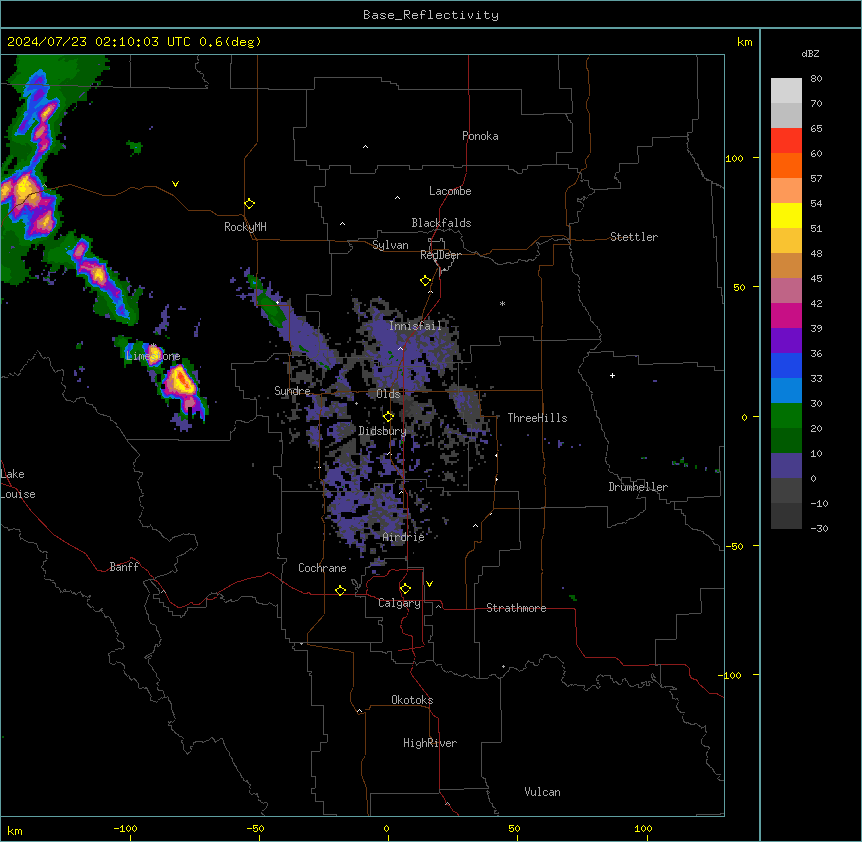Image resolution: width=862 pixels, height=842 pixels.
Task: Click the dBZ legend heading
Action: 810,53
